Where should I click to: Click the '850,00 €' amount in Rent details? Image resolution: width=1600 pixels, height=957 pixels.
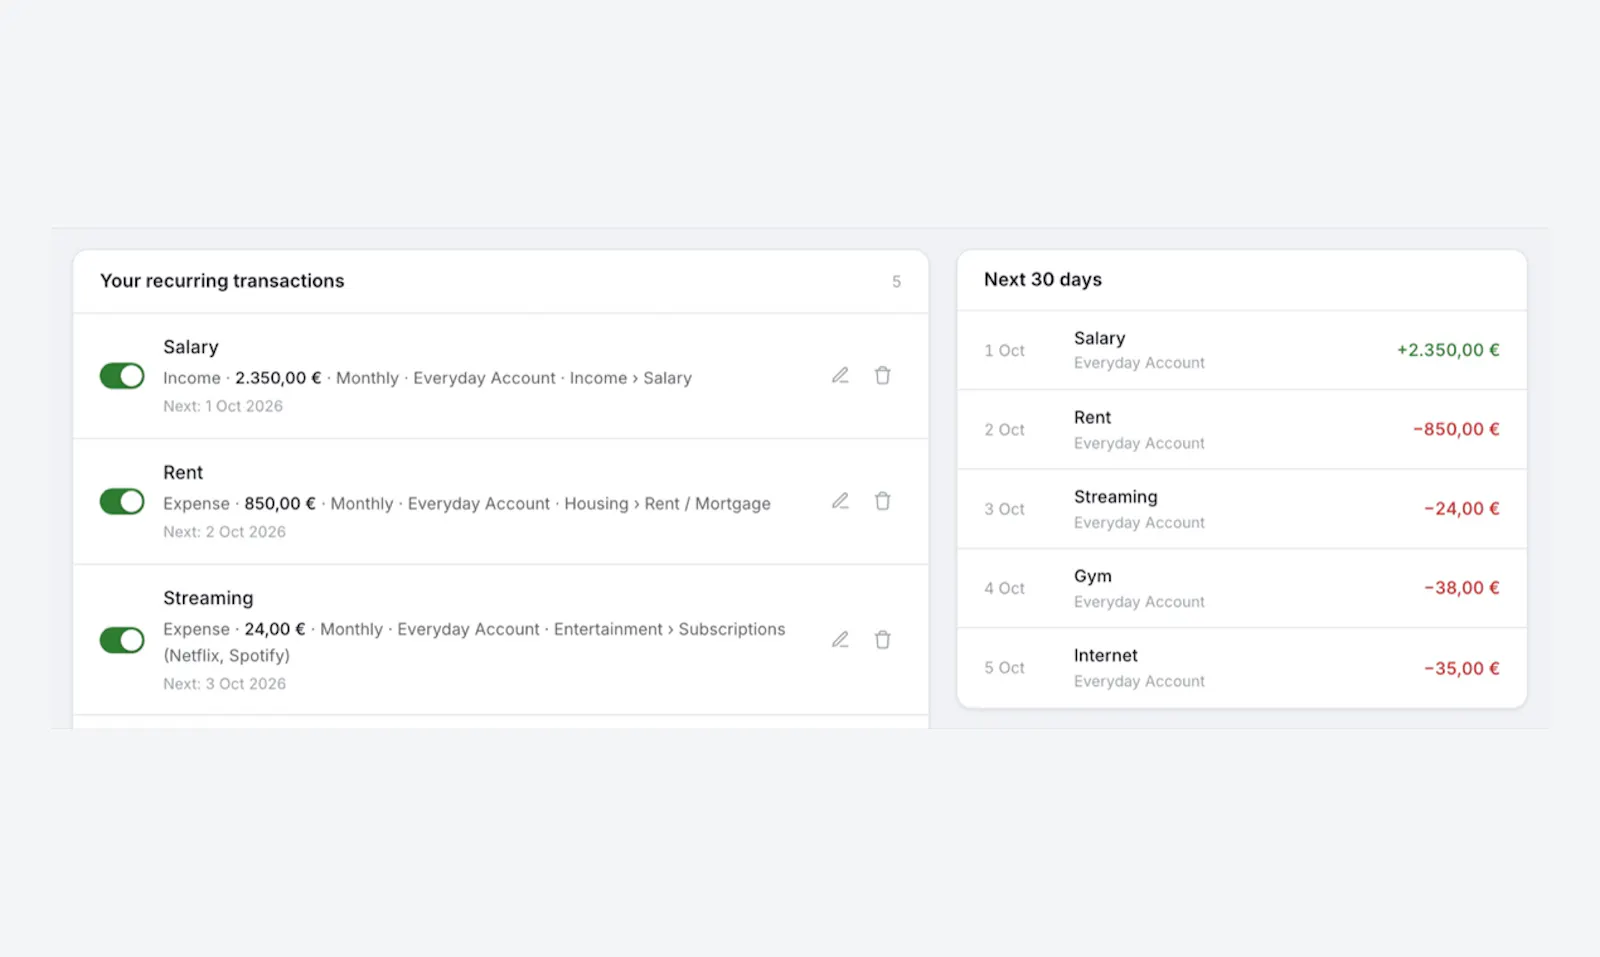point(280,504)
